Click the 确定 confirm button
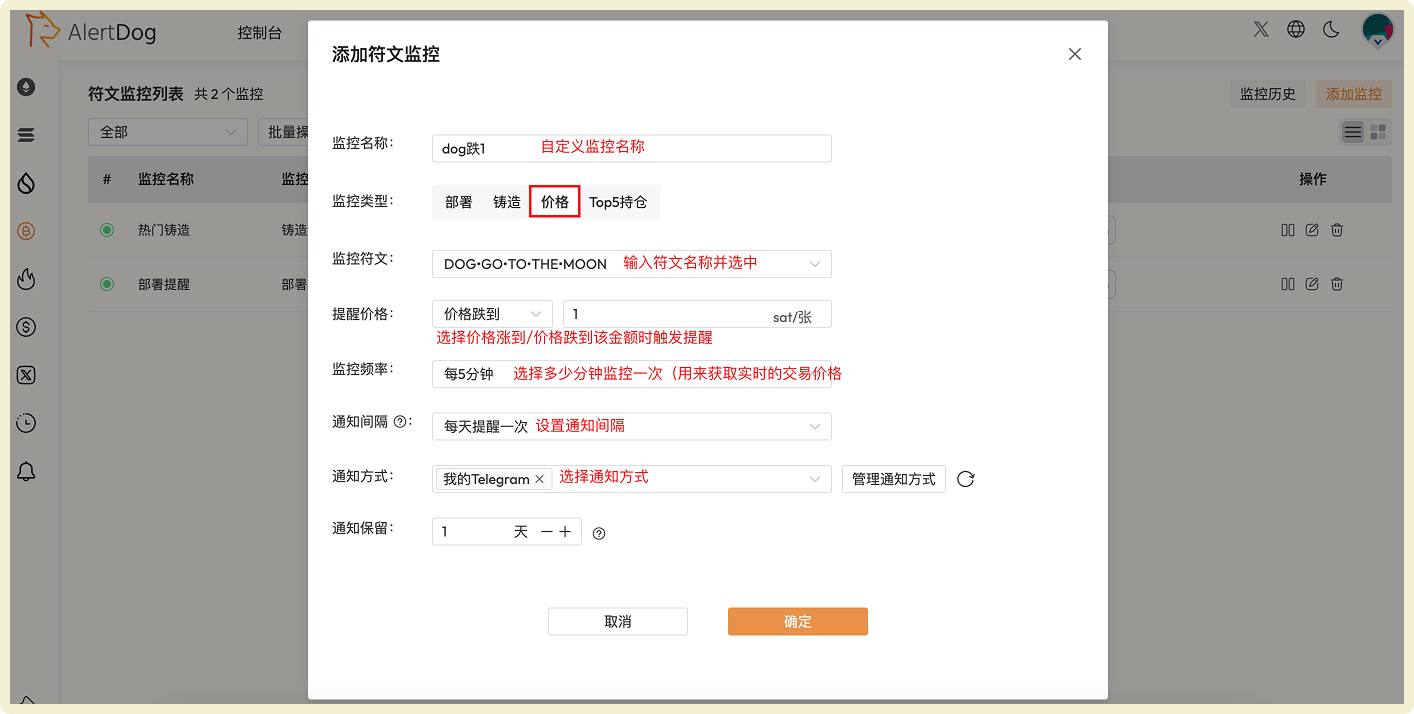Screen dimensions: 1414x714 (797, 621)
